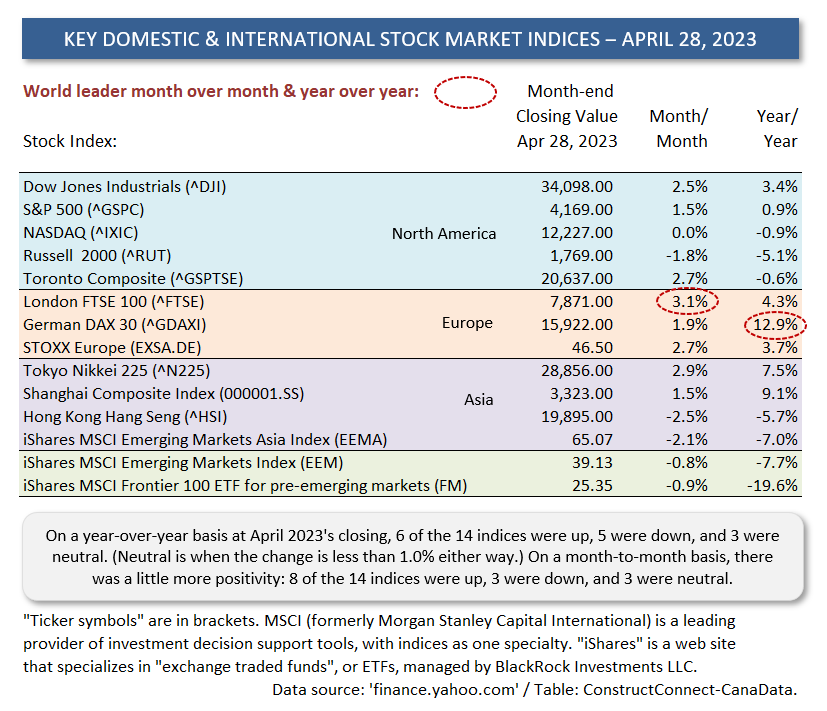Select 'Tokyo Nikkei 225 (^N225)' label
The image size is (827, 711).
pyautogui.click(x=117, y=371)
